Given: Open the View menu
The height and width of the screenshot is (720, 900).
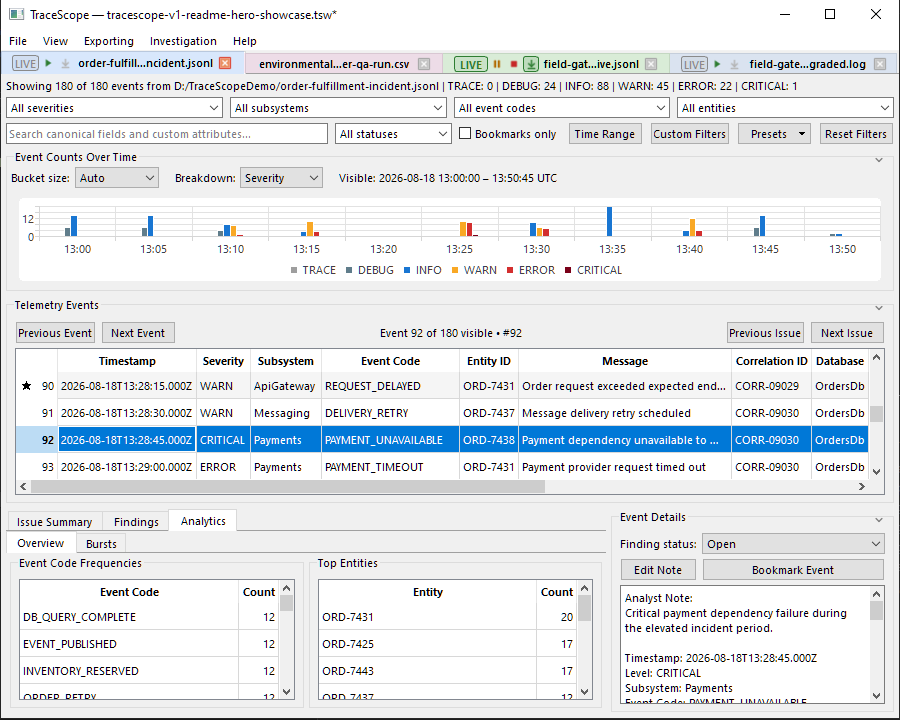Looking at the screenshot, I should 55,41.
